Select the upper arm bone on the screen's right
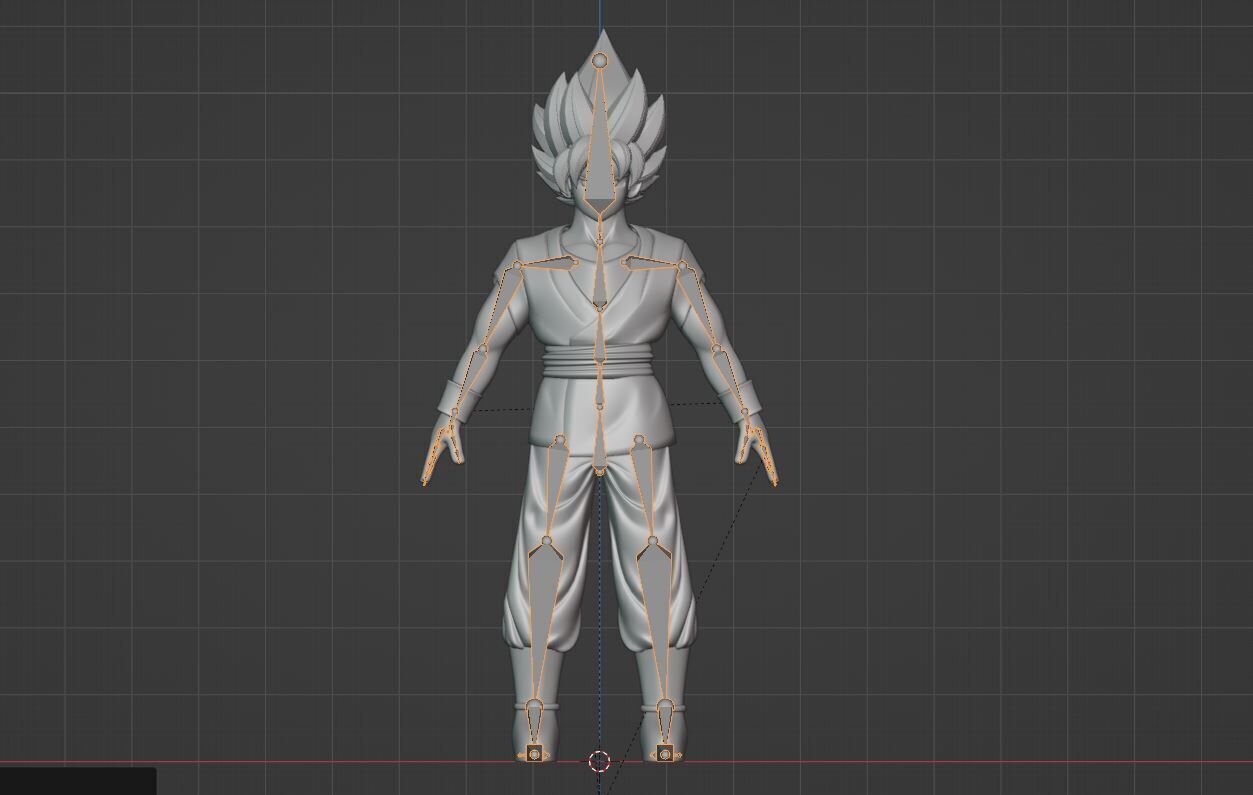Viewport: 1253px width, 795px height. tap(699, 306)
